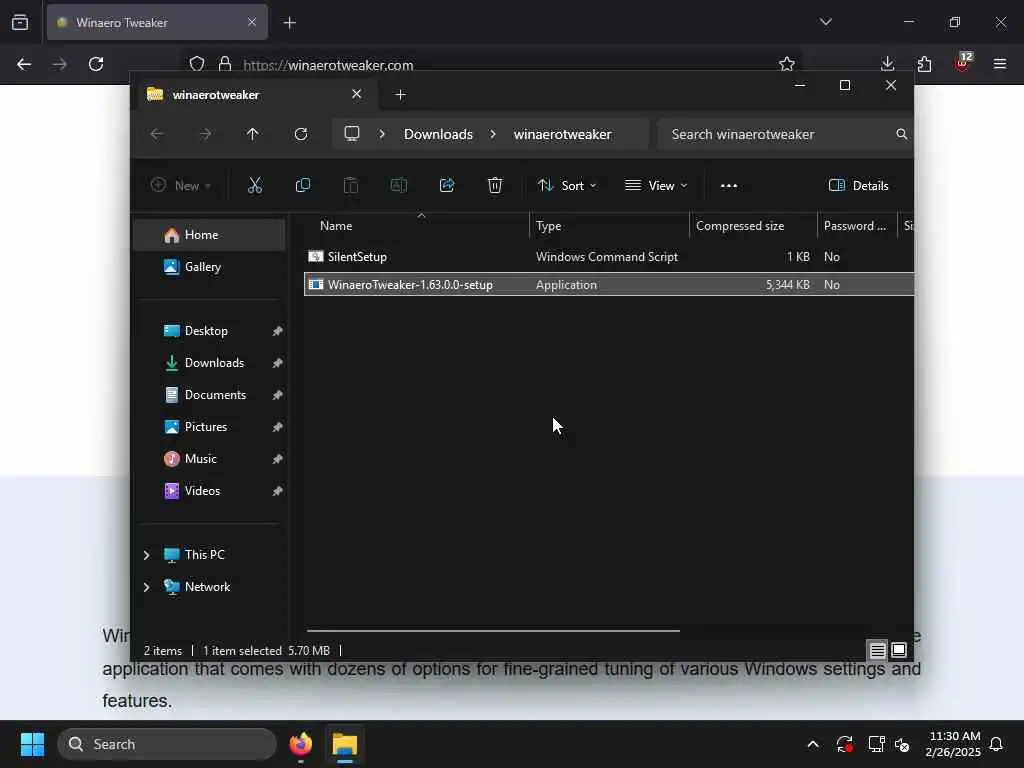Open Pictures in the navigation pane
This screenshot has height=768, width=1024.
click(210, 427)
